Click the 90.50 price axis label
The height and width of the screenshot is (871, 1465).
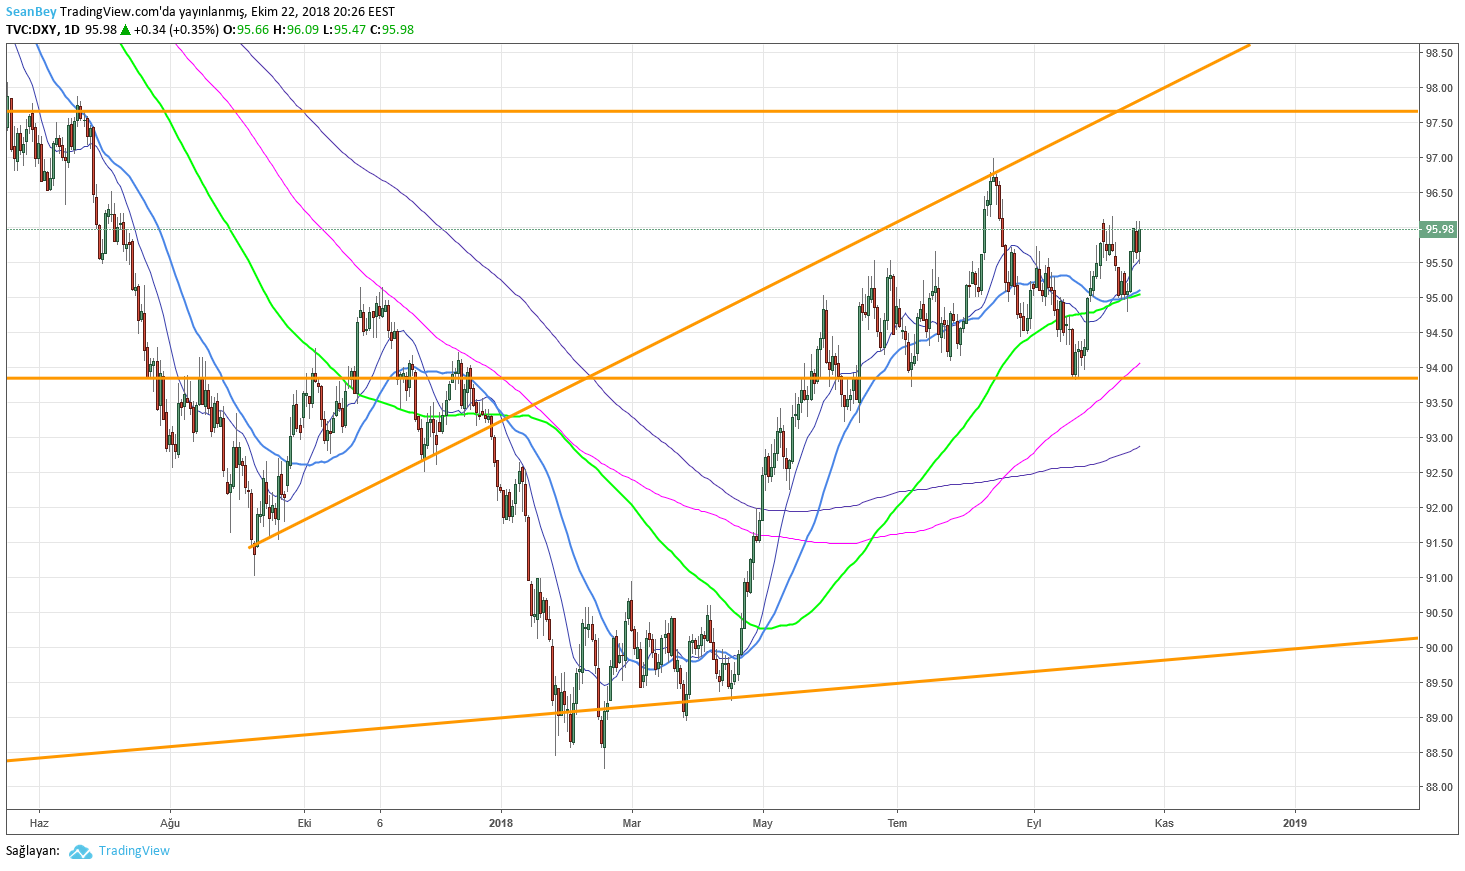tap(1439, 613)
